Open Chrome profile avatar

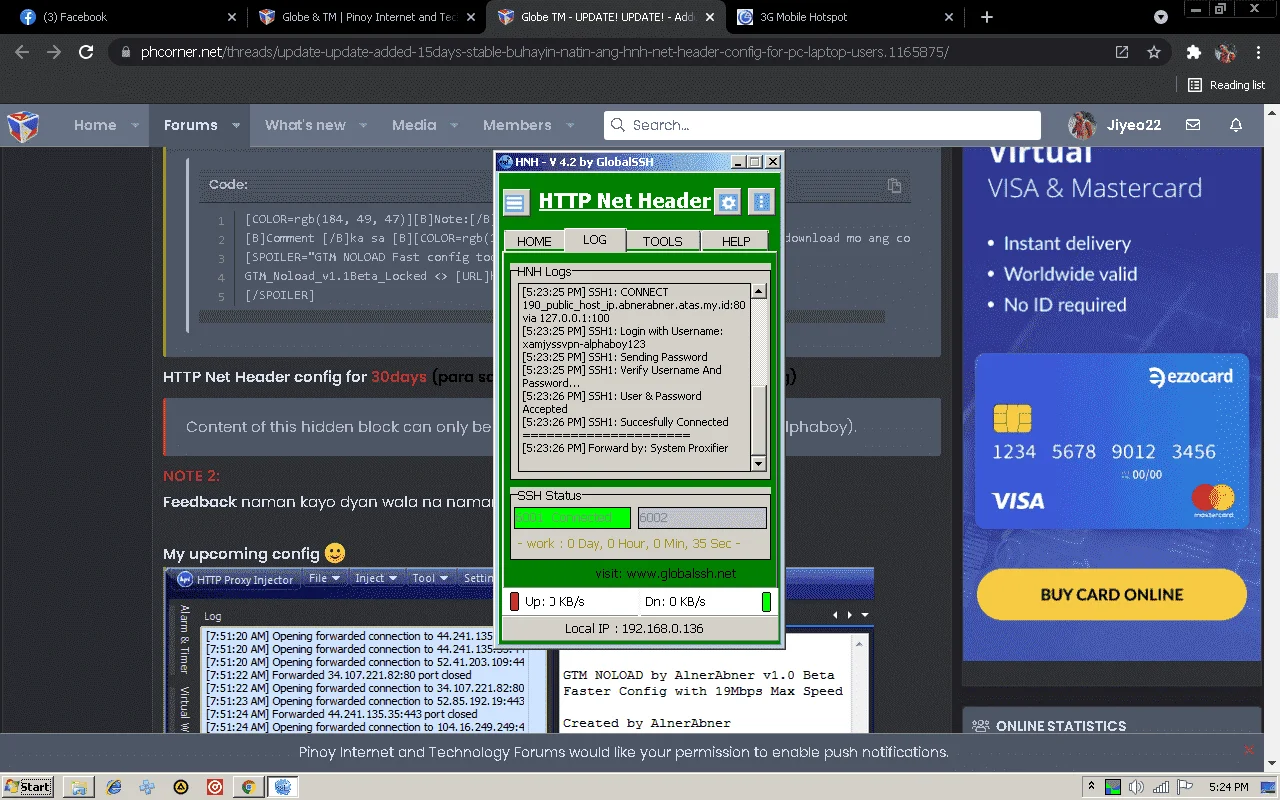tap(1225, 52)
